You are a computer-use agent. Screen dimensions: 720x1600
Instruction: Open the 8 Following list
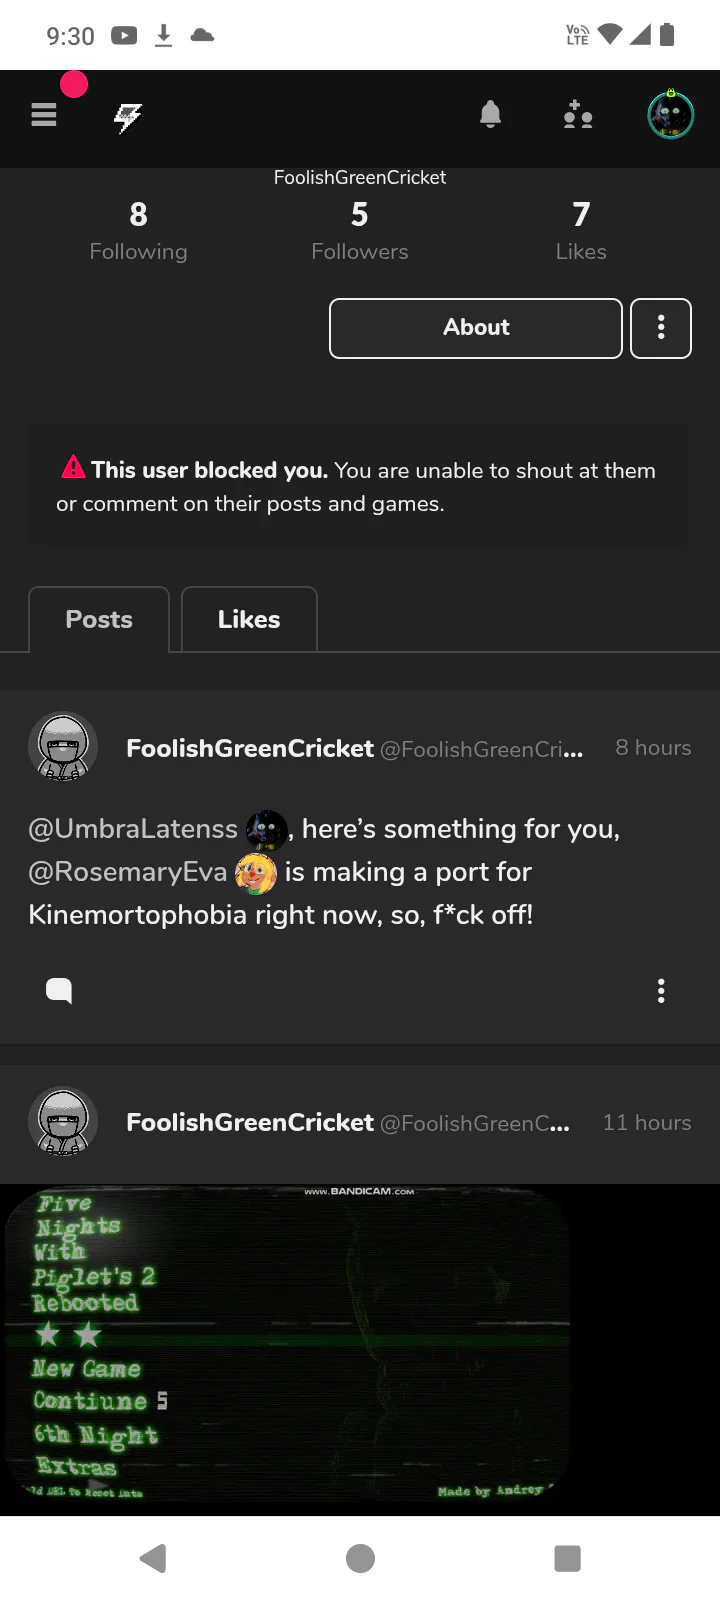tap(138, 230)
